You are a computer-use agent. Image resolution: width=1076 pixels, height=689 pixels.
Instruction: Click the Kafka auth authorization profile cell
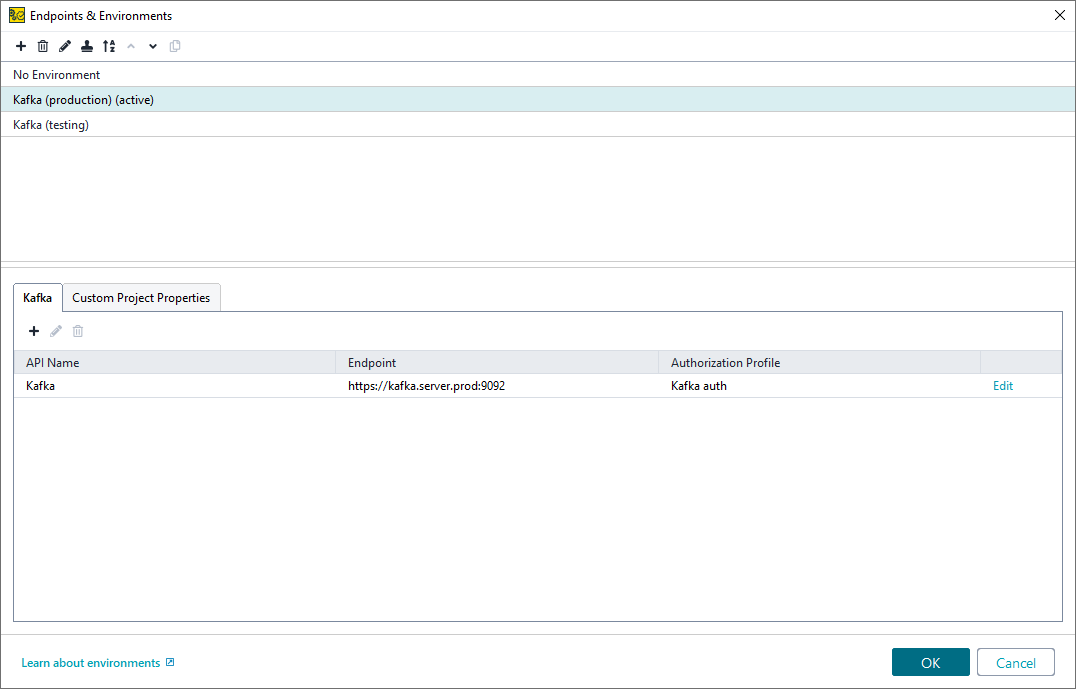(x=819, y=386)
